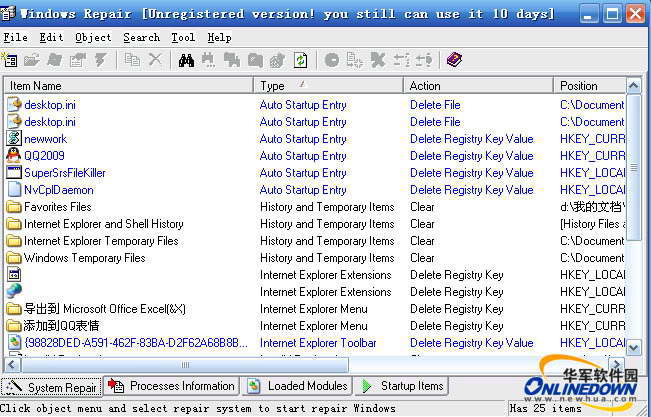Switch to the Processes Information tab
This screenshot has width=651, height=417.
pyautogui.click(x=171, y=386)
